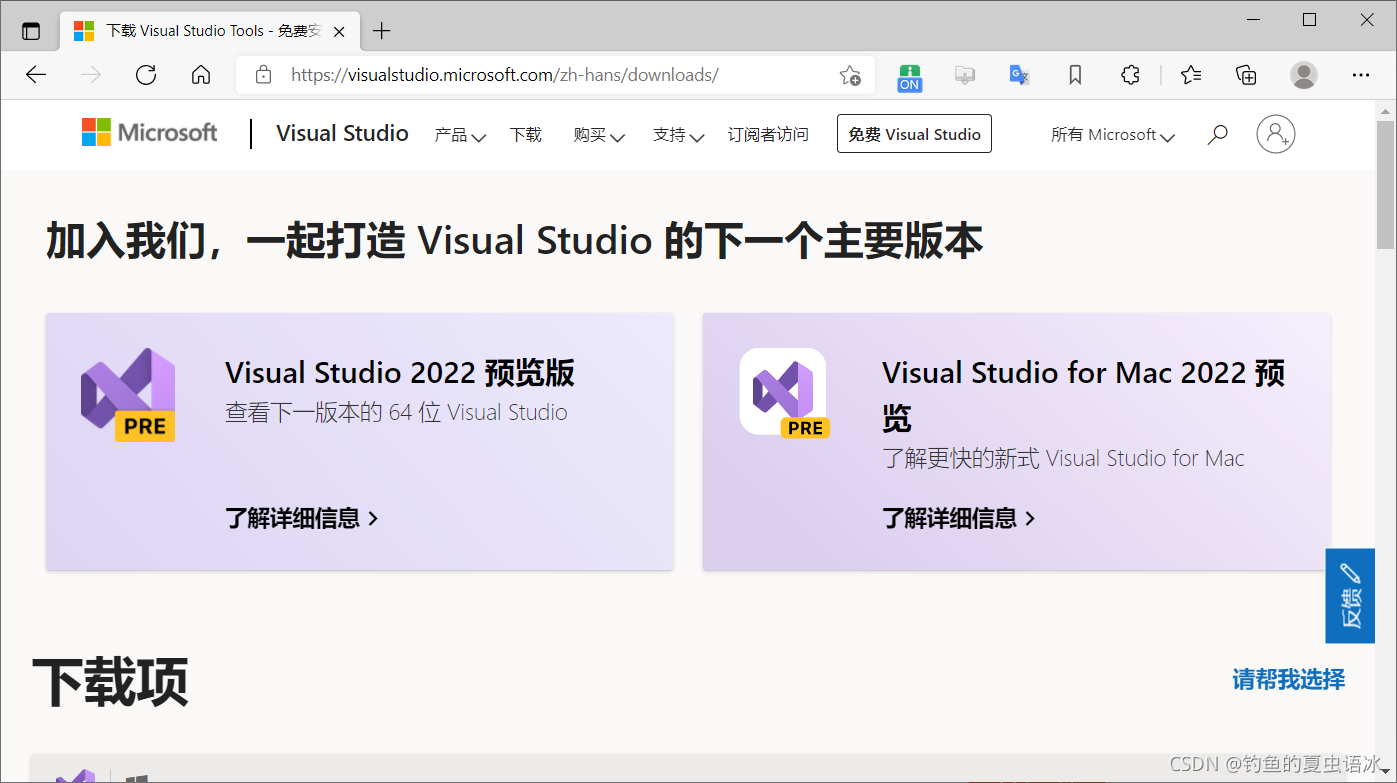Open the translate extension
Screen dimensions: 1397x783
point(1019,75)
